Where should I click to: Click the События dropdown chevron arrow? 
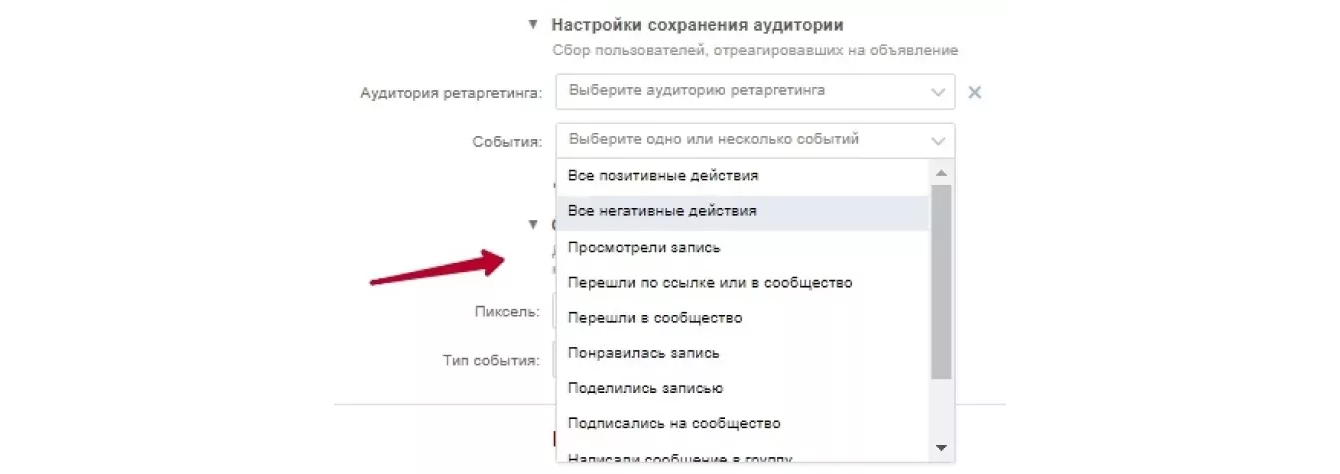click(x=937, y=140)
